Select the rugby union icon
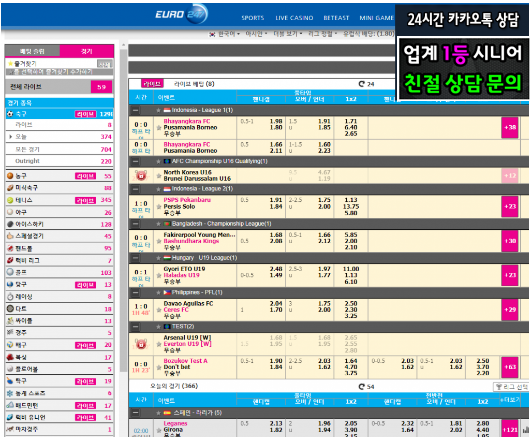Screen dimensions: 531x437 10,417
